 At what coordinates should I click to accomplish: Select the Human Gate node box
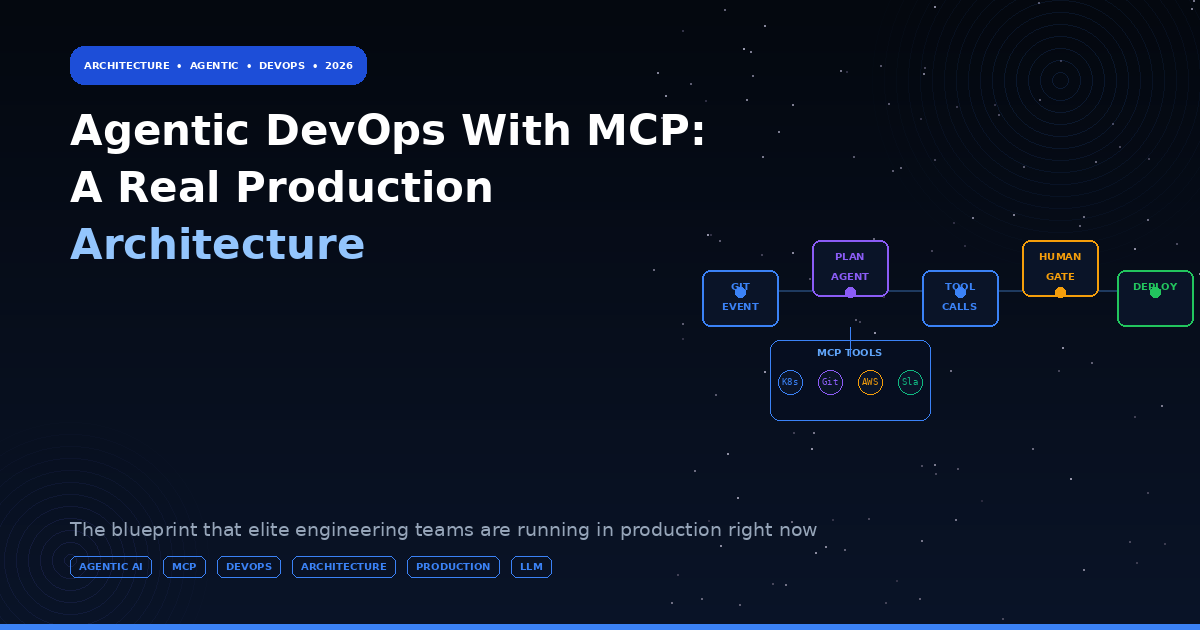point(1060,268)
